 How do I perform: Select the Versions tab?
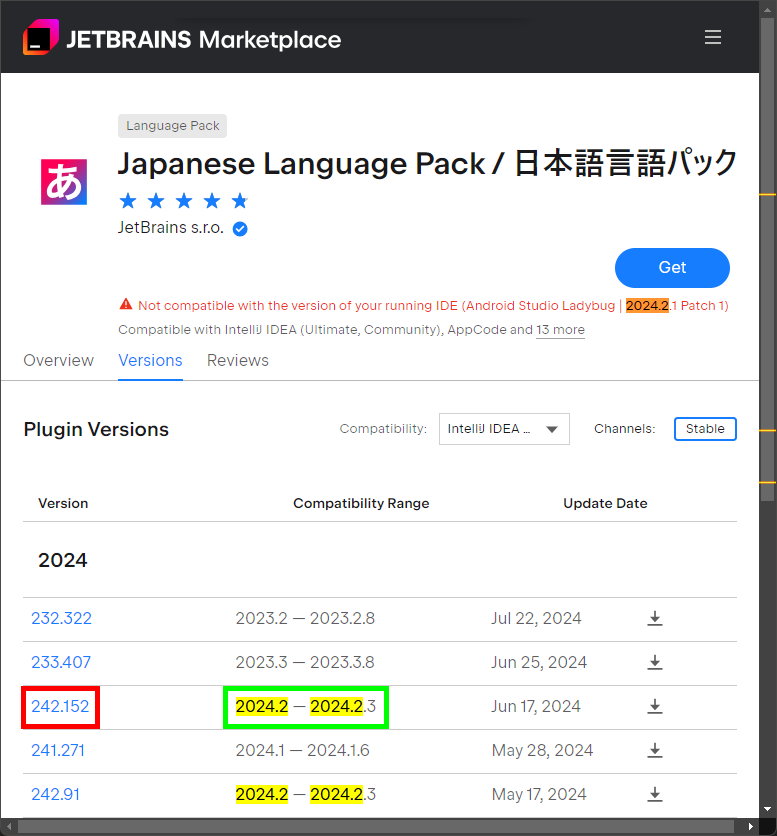click(150, 360)
